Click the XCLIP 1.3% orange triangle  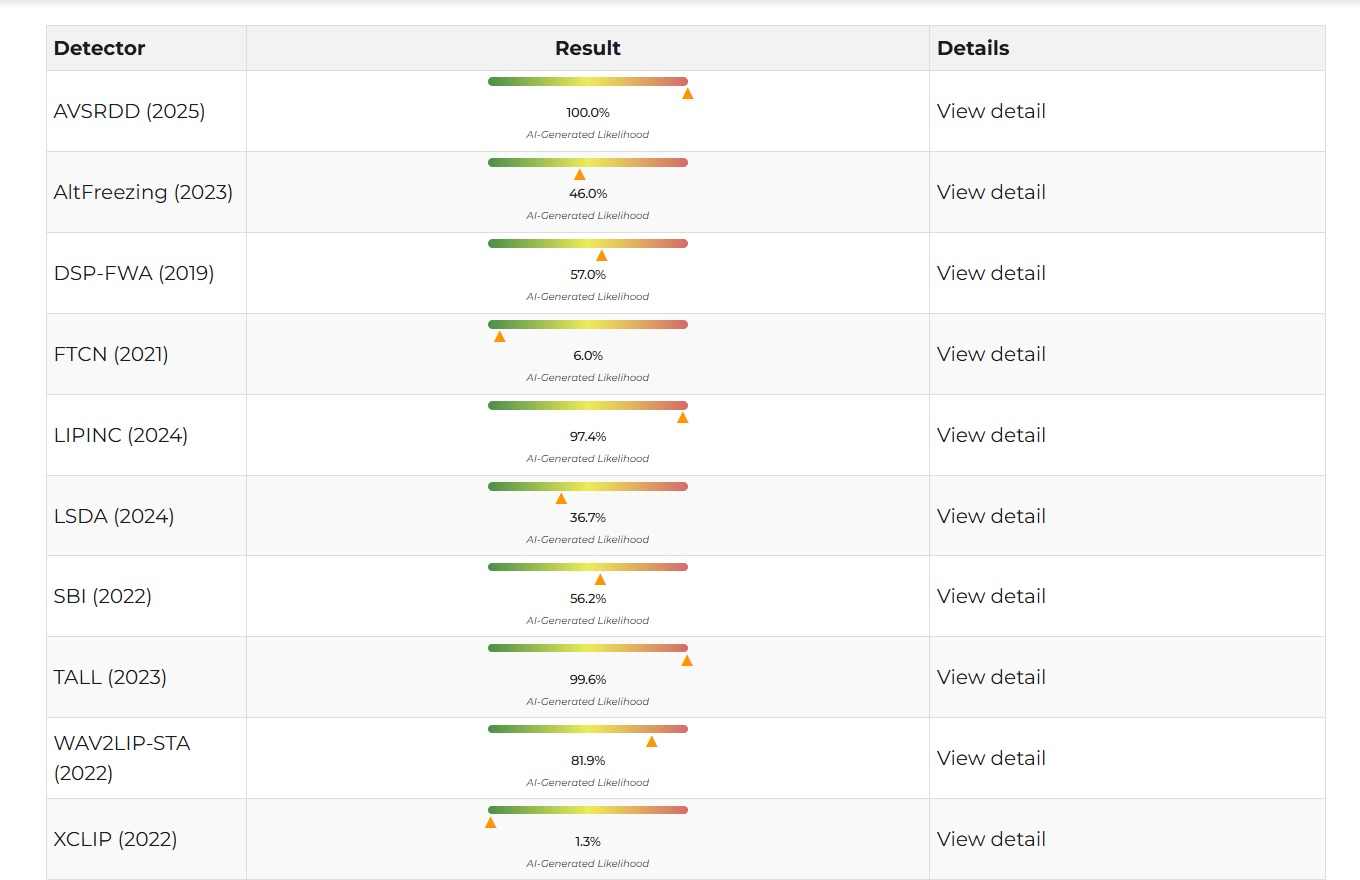(491, 822)
